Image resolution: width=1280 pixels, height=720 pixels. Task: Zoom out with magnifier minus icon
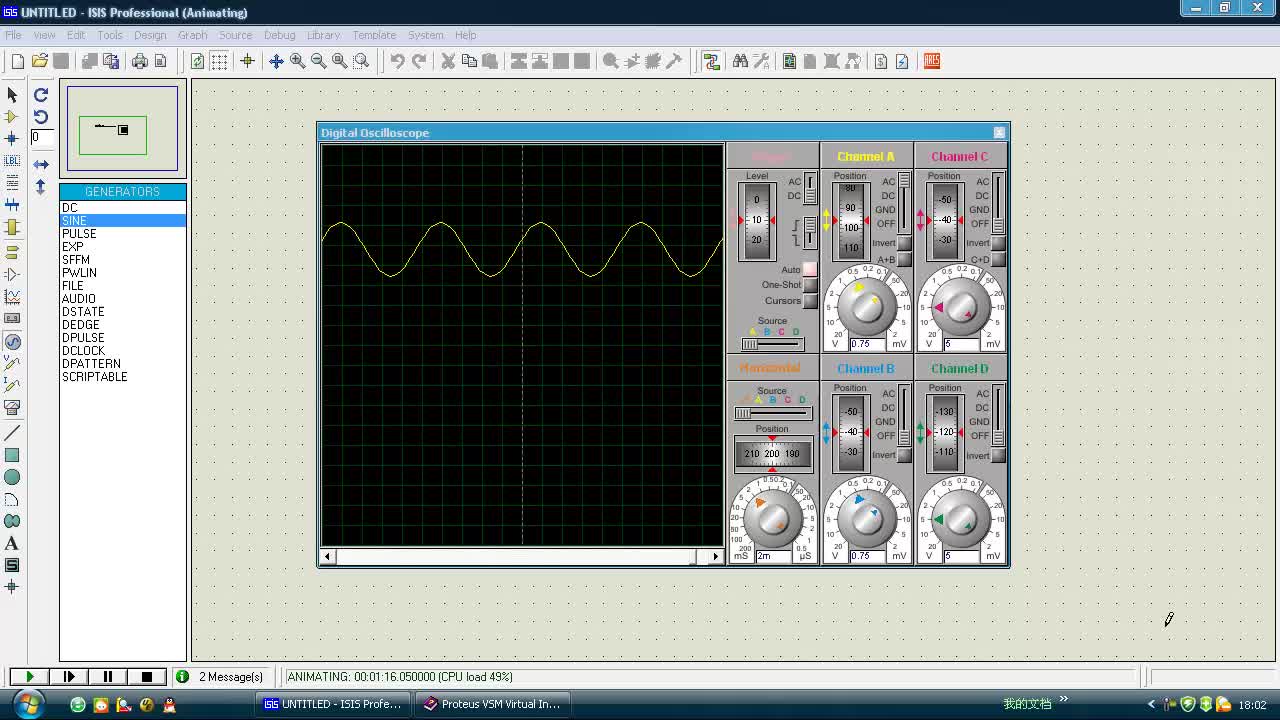(318, 61)
